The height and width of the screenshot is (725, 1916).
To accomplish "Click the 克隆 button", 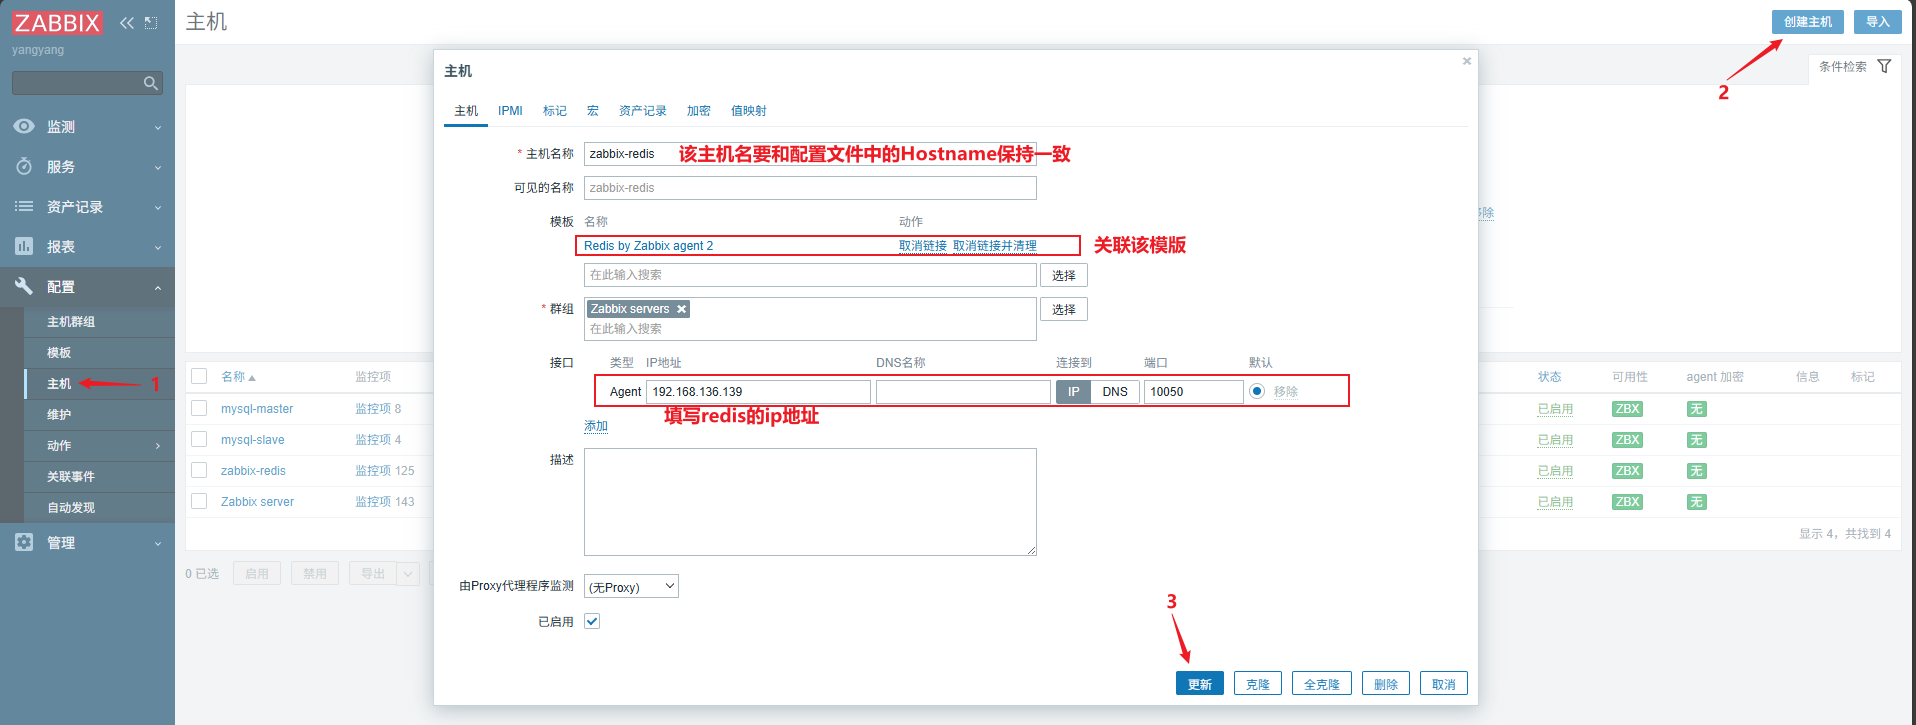I will [x=1258, y=684].
